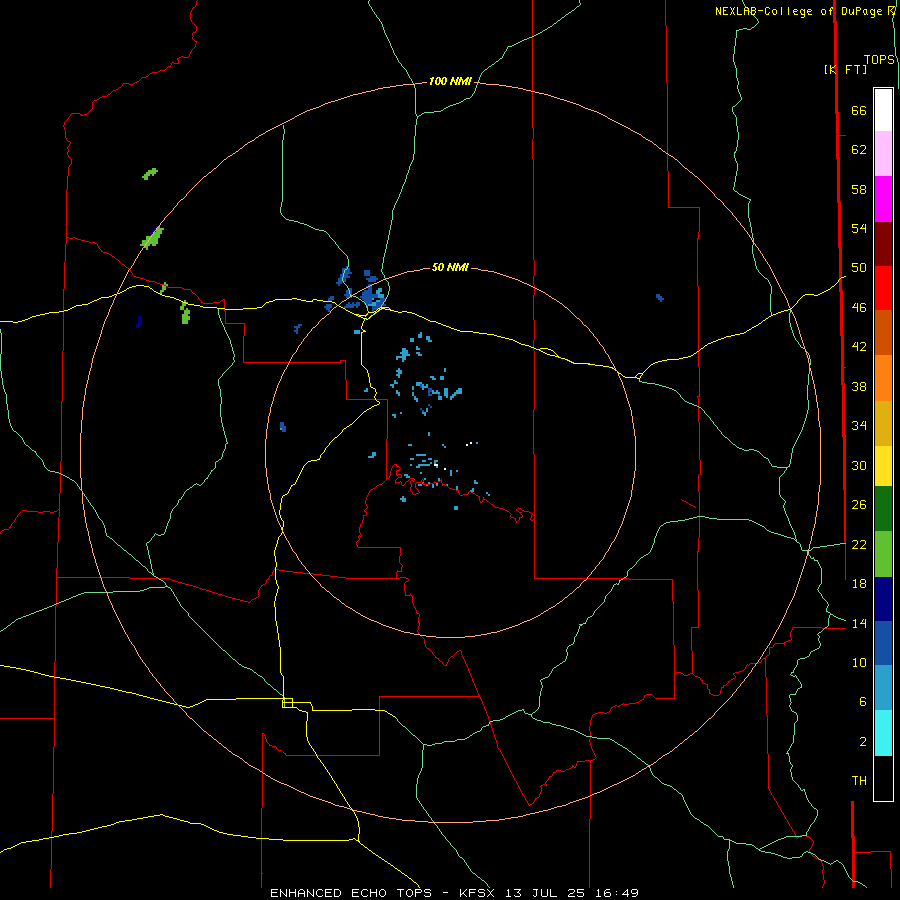Click the legend value 10
Viewport: 900px width, 900px height.
[x=859, y=663]
